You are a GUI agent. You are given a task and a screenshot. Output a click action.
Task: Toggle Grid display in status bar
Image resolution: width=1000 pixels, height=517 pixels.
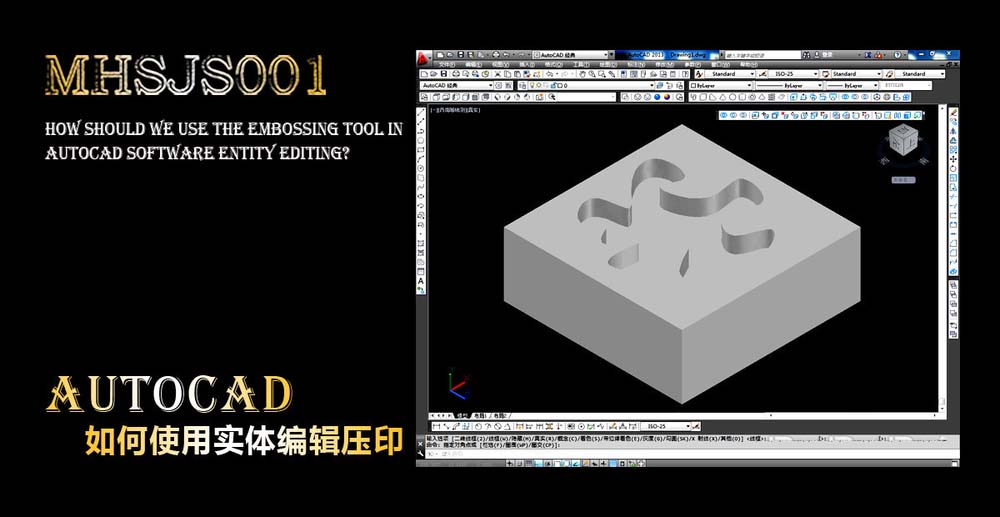(529, 463)
